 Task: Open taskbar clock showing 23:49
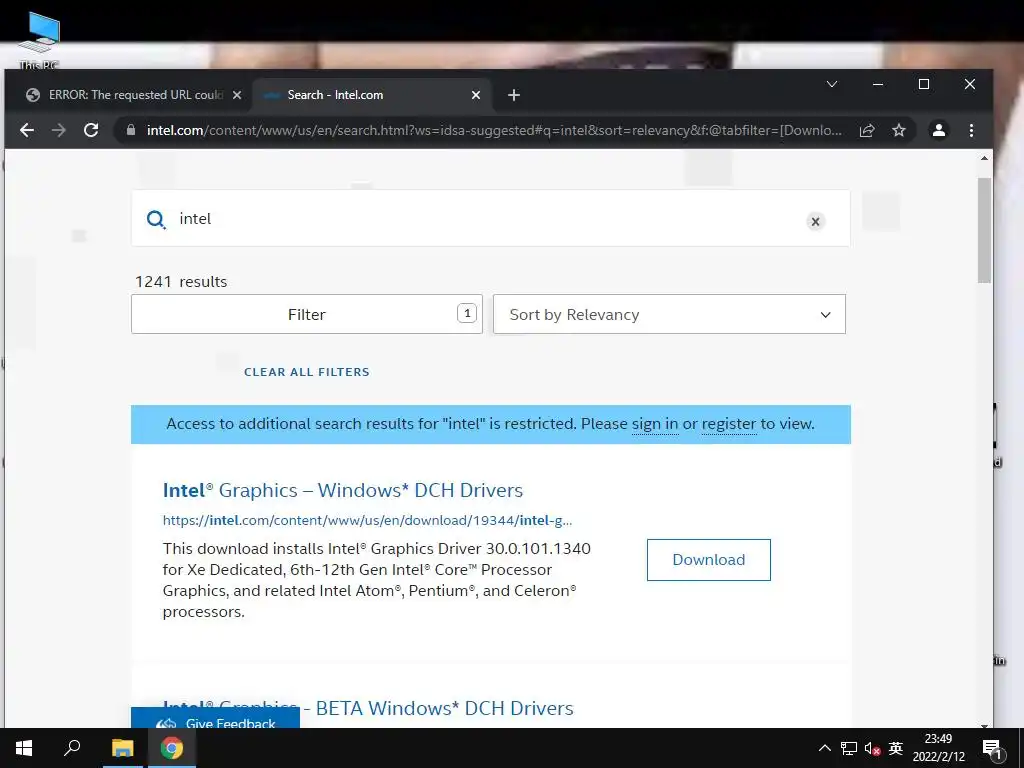click(938, 748)
